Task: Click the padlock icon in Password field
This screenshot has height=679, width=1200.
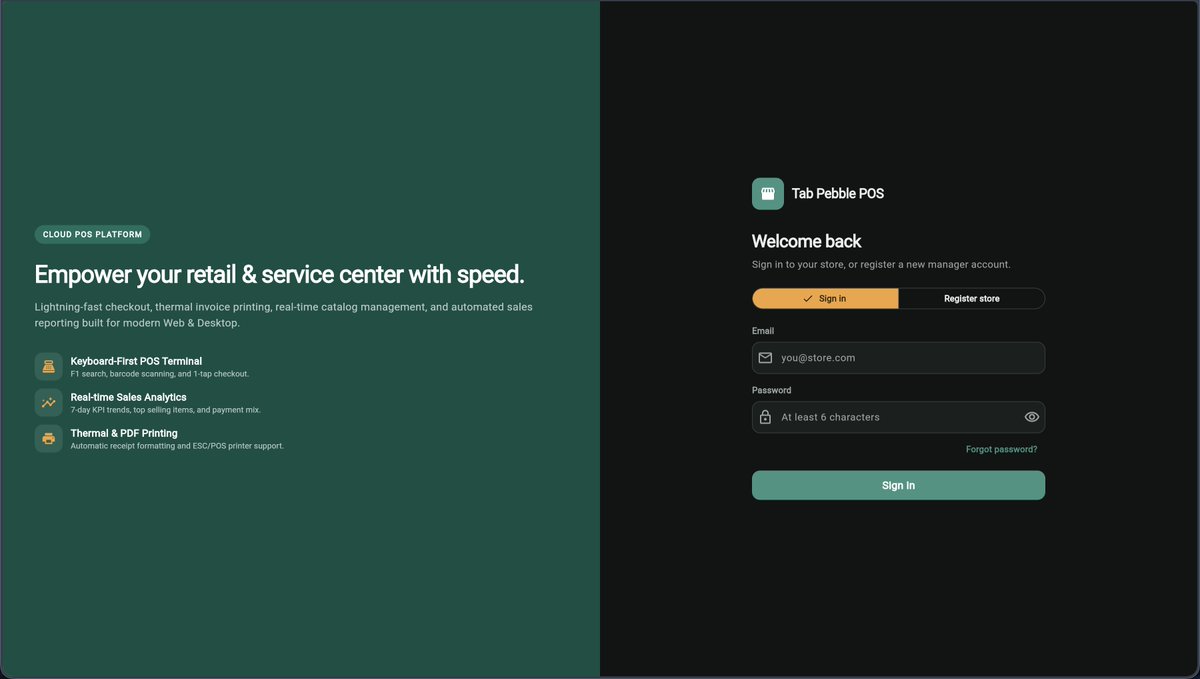Action: click(x=765, y=417)
